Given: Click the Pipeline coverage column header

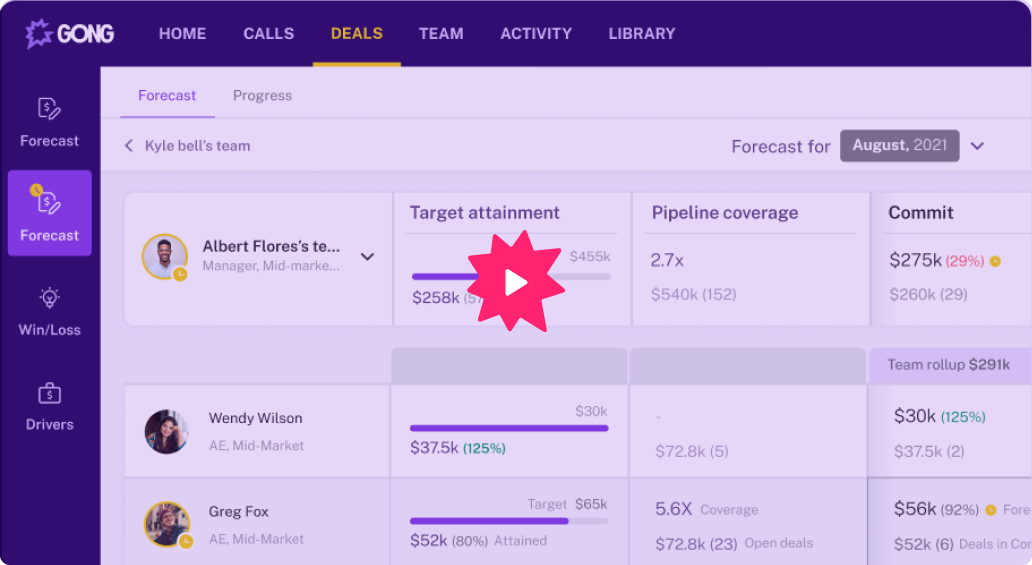Looking at the screenshot, I should [x=725, y=213].
